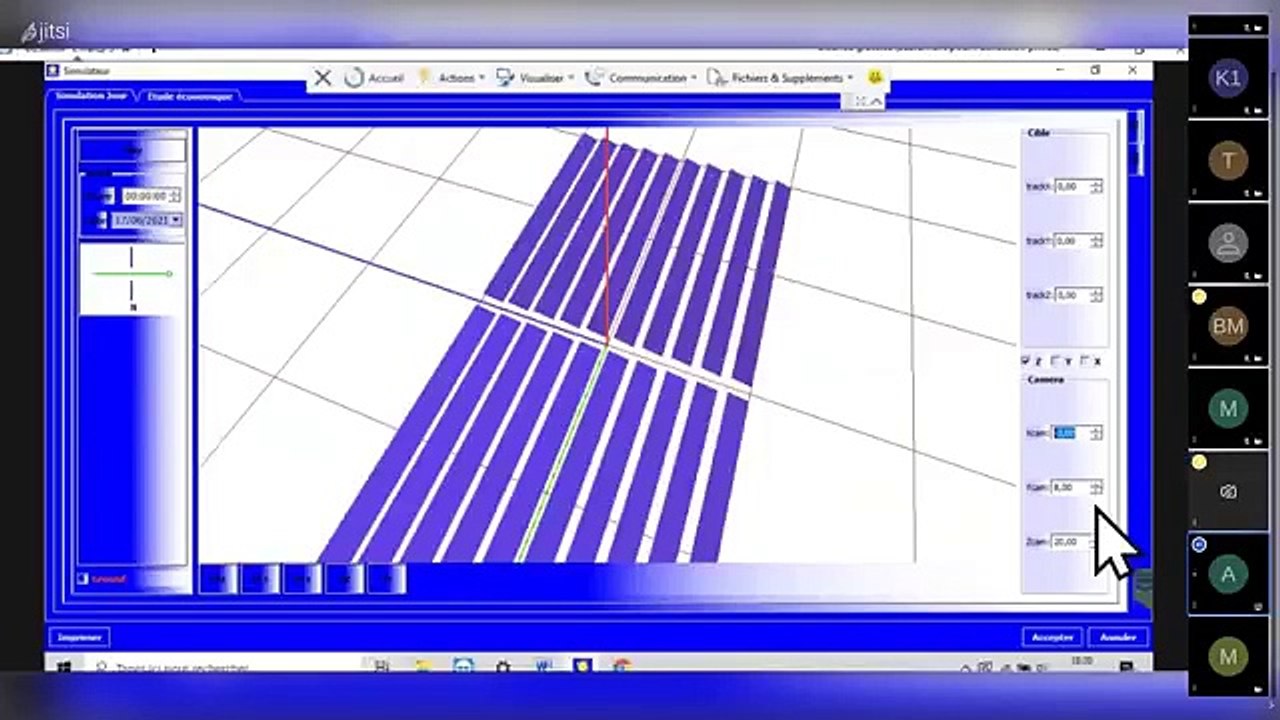Toggle the Y axis checkbox
Viewport: 1280px width, 720px height.
(1056, 360)
